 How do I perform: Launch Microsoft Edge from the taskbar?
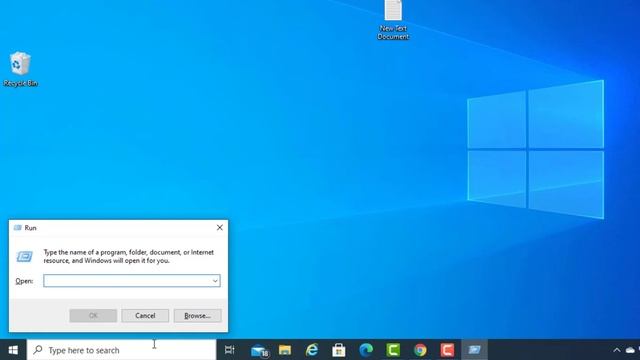tap(366, 350)
